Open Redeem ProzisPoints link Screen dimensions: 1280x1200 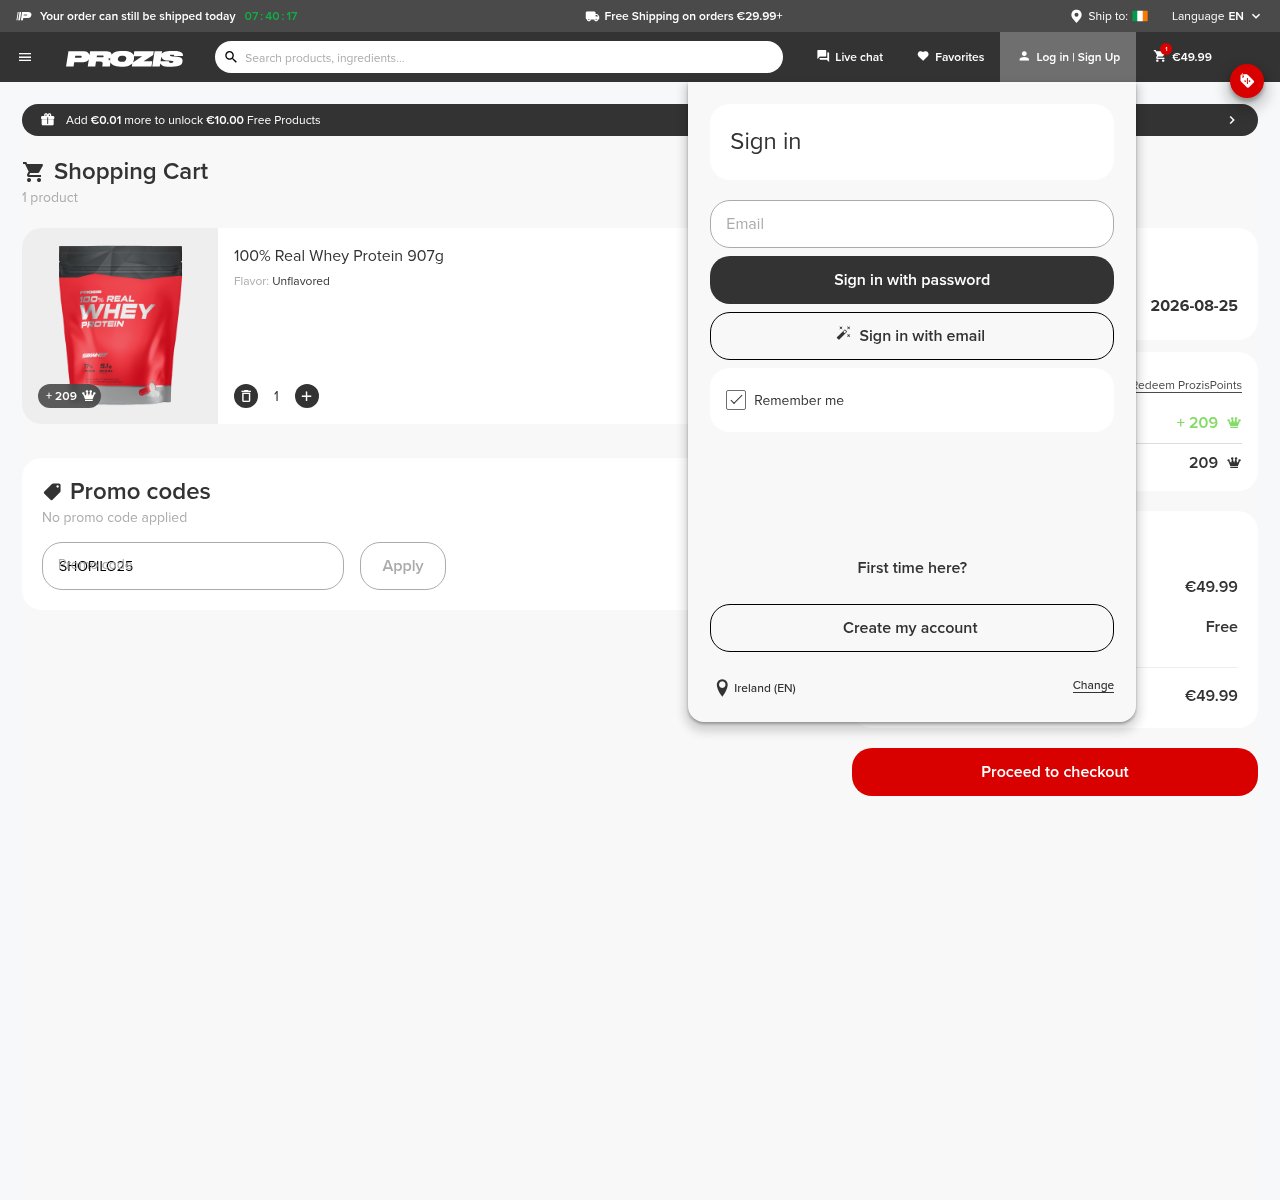pyautogui.click(x=1189, y=385)
